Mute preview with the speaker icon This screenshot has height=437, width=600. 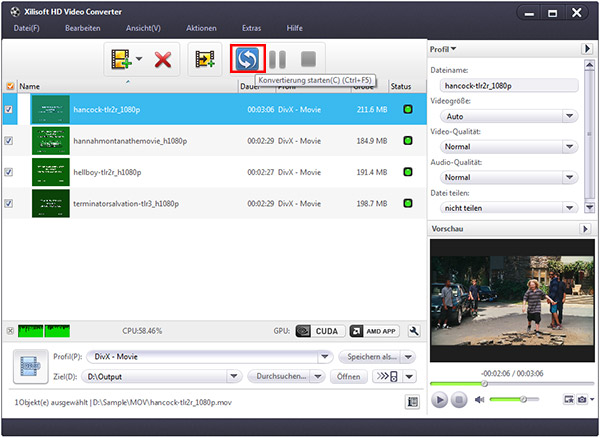[479, 400]
